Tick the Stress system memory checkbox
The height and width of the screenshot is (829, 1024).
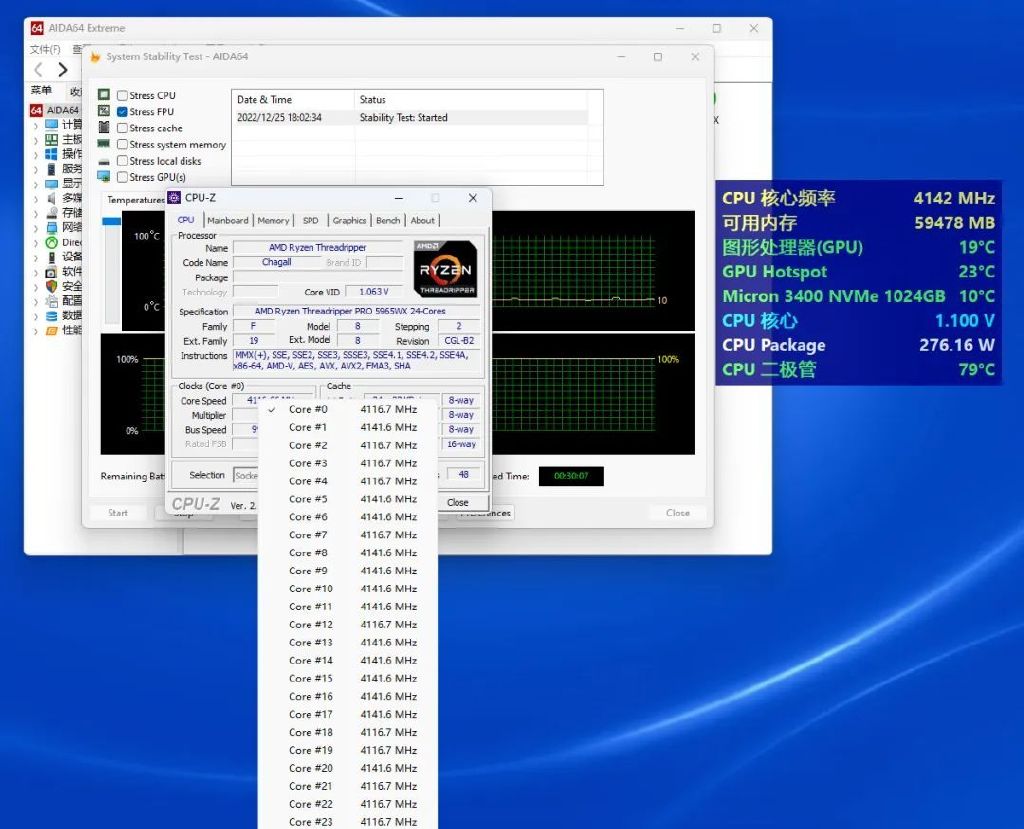pos(122,145)
